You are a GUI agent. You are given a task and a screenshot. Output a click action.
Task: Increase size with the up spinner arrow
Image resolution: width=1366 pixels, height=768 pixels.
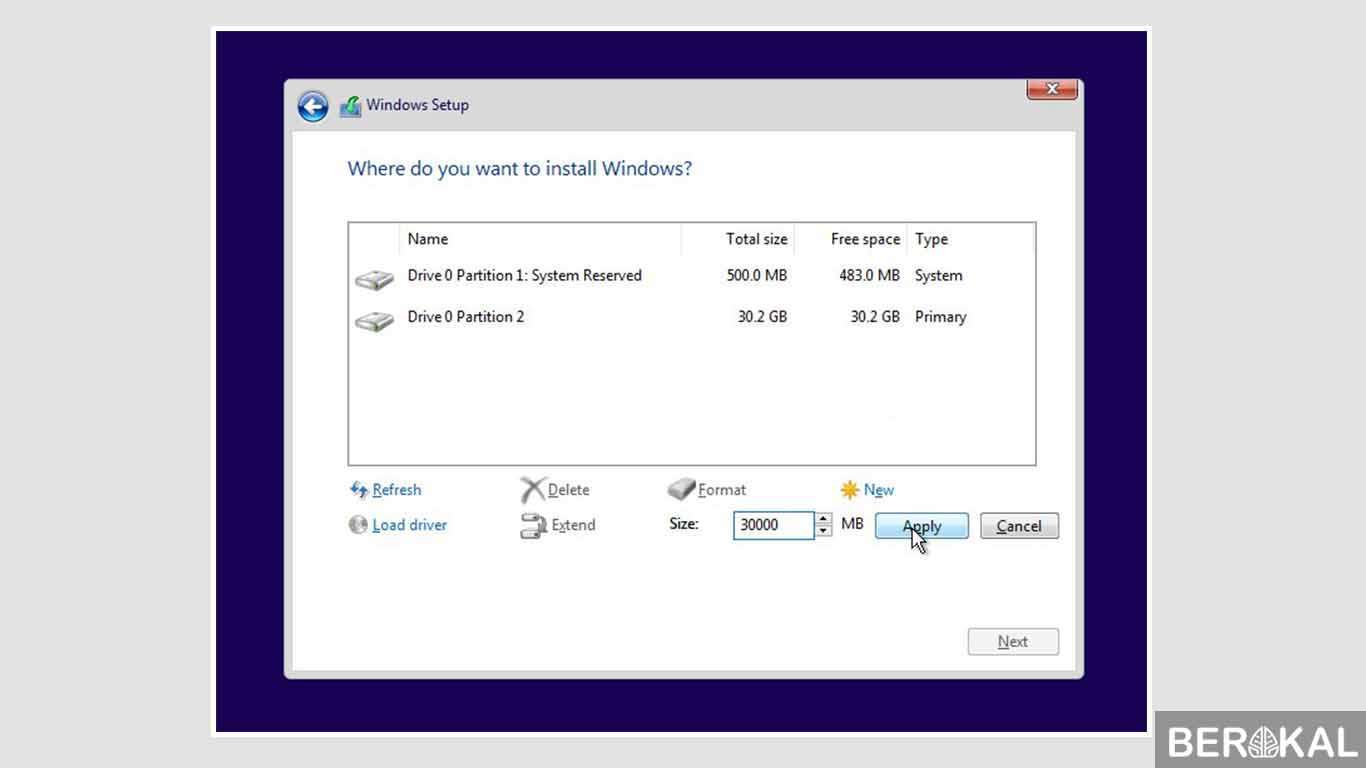tap(823, 519)
